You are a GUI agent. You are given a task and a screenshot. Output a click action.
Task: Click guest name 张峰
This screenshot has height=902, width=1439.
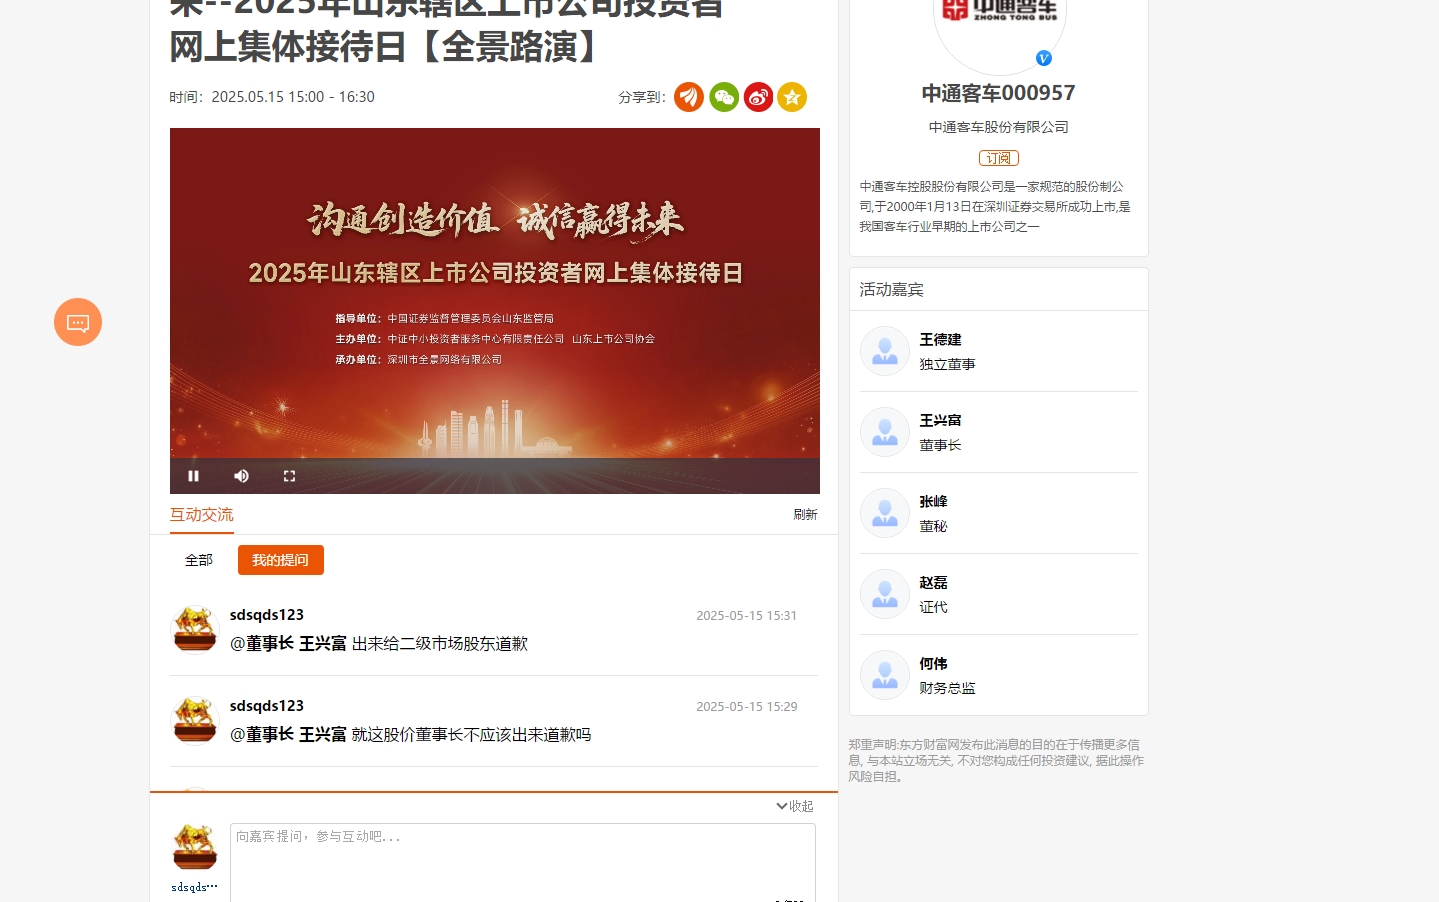[x=933, y=502]
